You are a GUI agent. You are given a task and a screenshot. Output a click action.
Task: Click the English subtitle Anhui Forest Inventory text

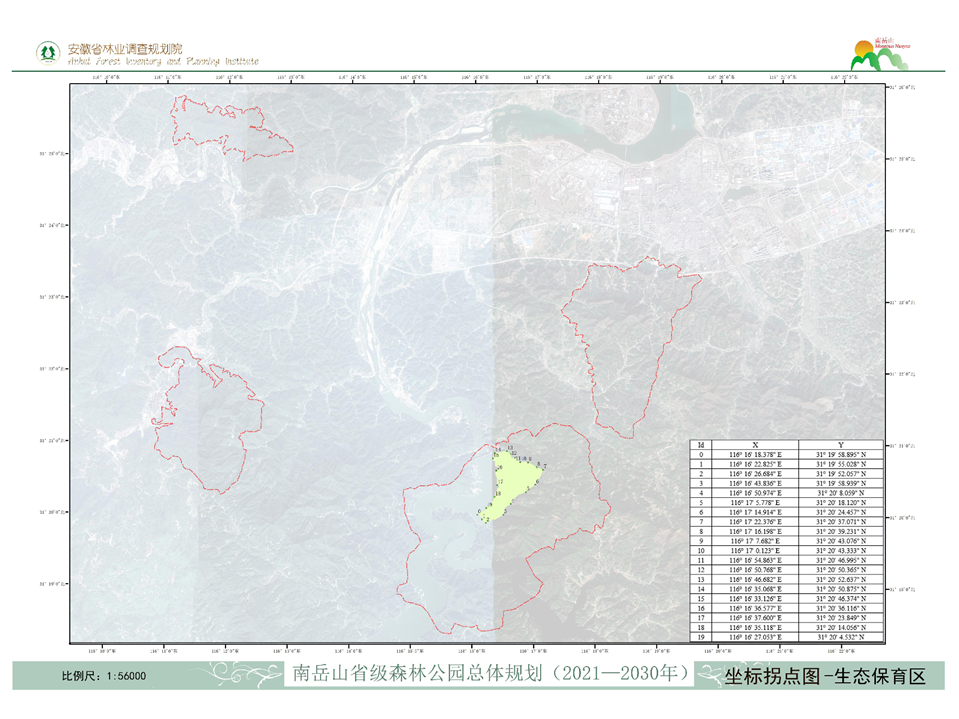click(162, 62)
